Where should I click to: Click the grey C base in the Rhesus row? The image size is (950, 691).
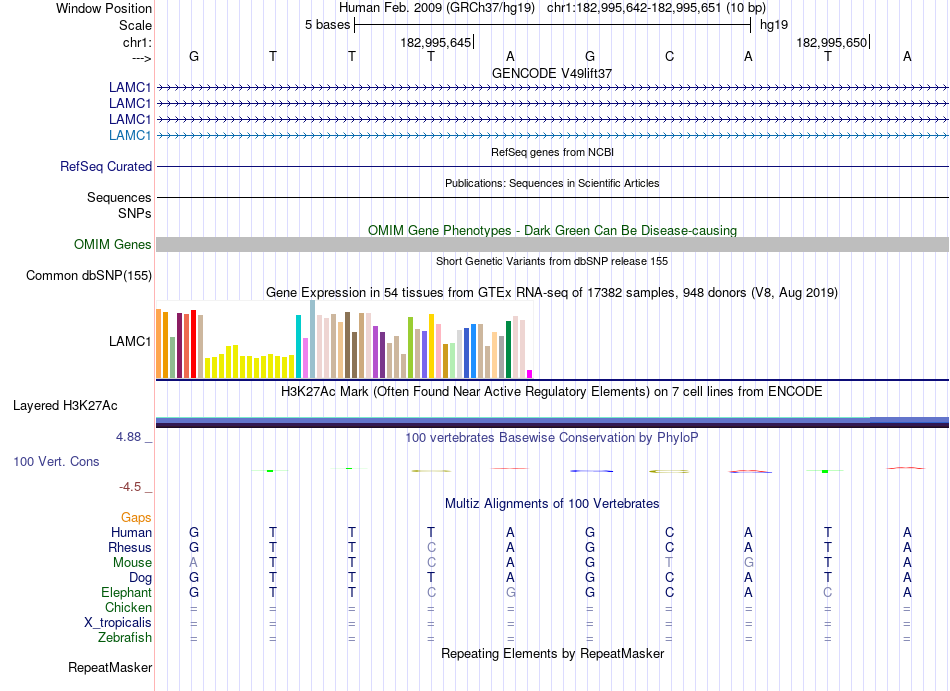[431, 547]
